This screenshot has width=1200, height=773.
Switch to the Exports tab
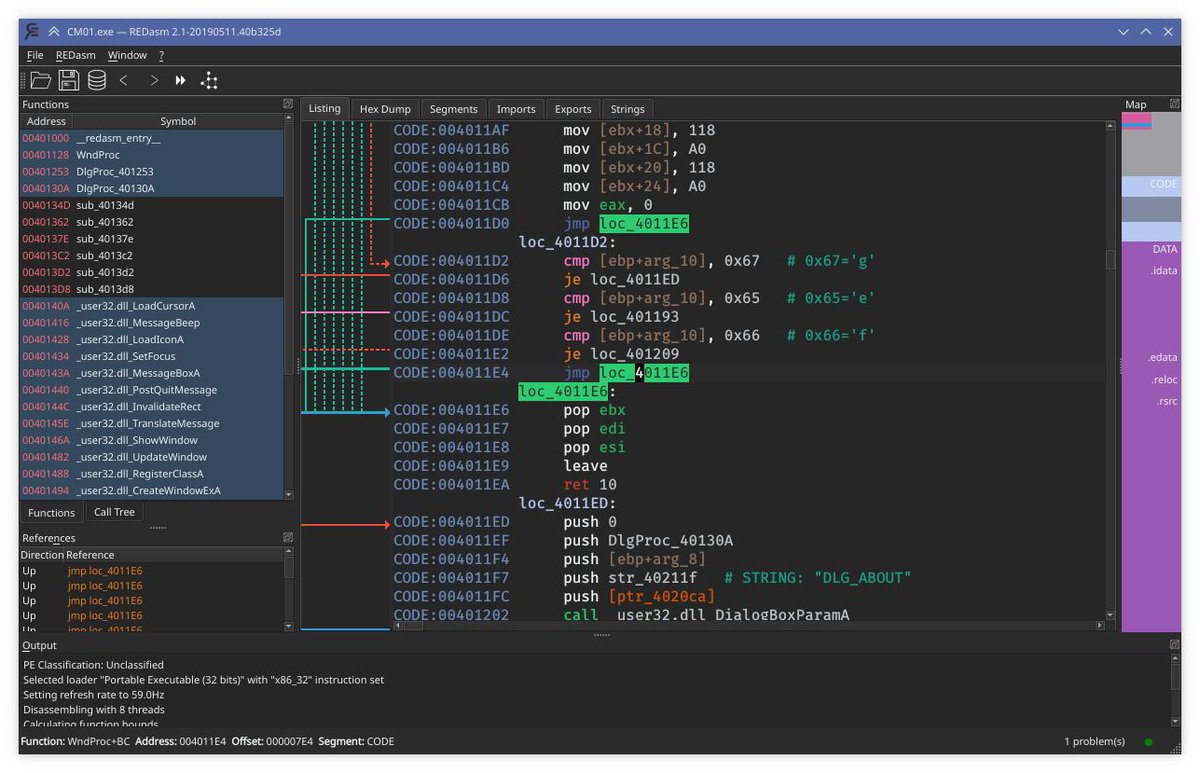[573, 109]
